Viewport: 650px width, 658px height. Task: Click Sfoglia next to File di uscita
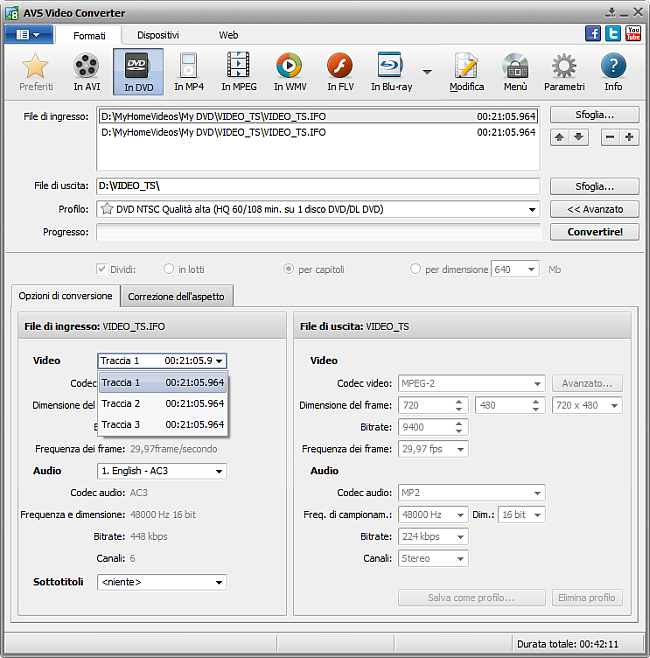[x=595, y=186]
